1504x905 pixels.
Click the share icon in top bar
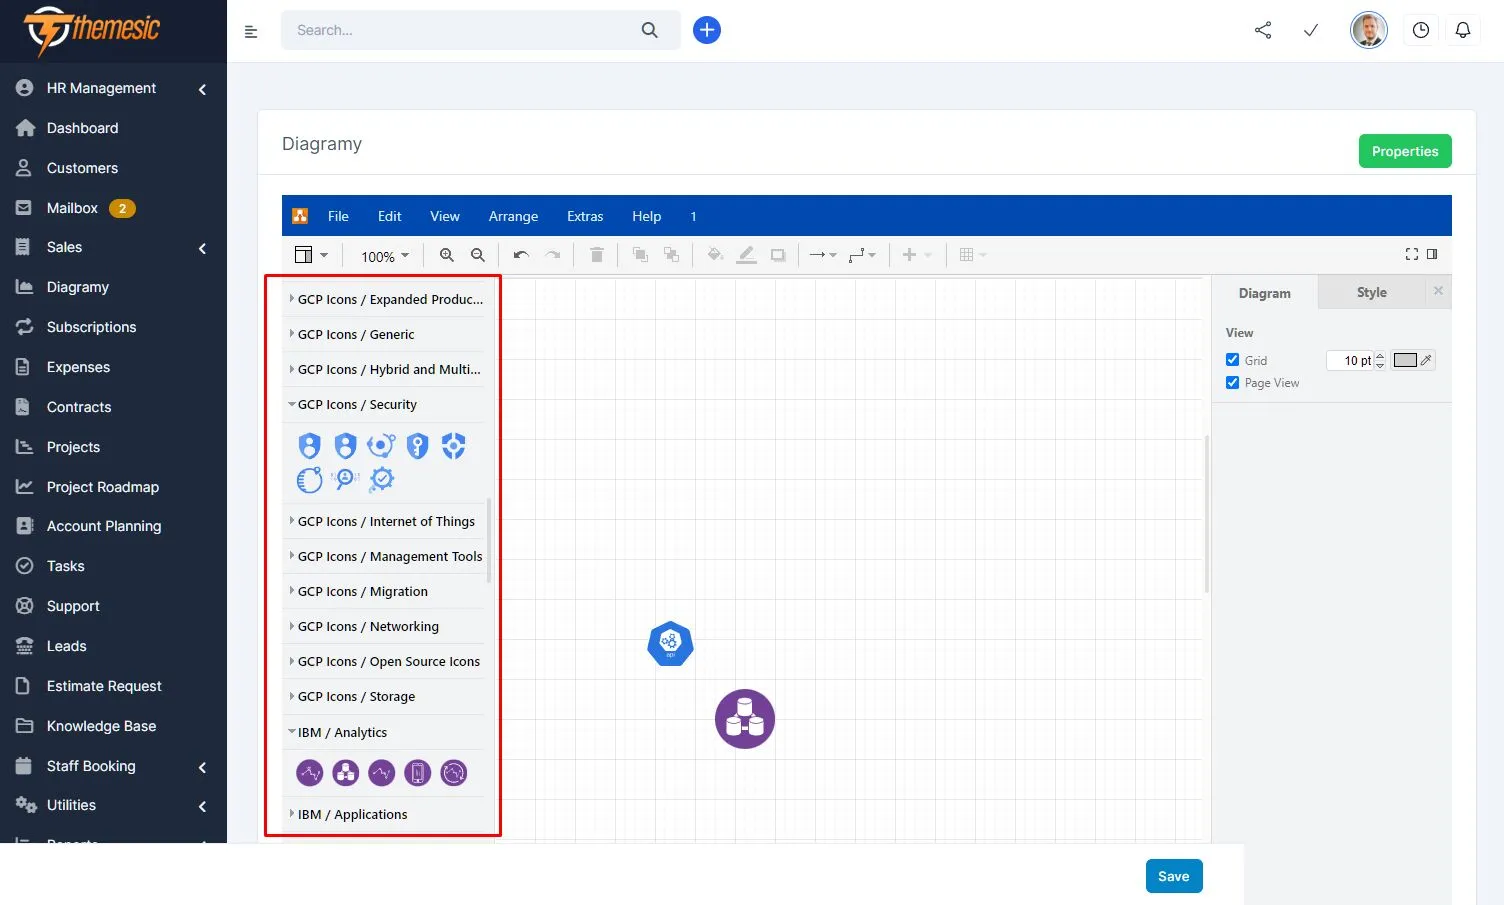tap(1263, 30)
